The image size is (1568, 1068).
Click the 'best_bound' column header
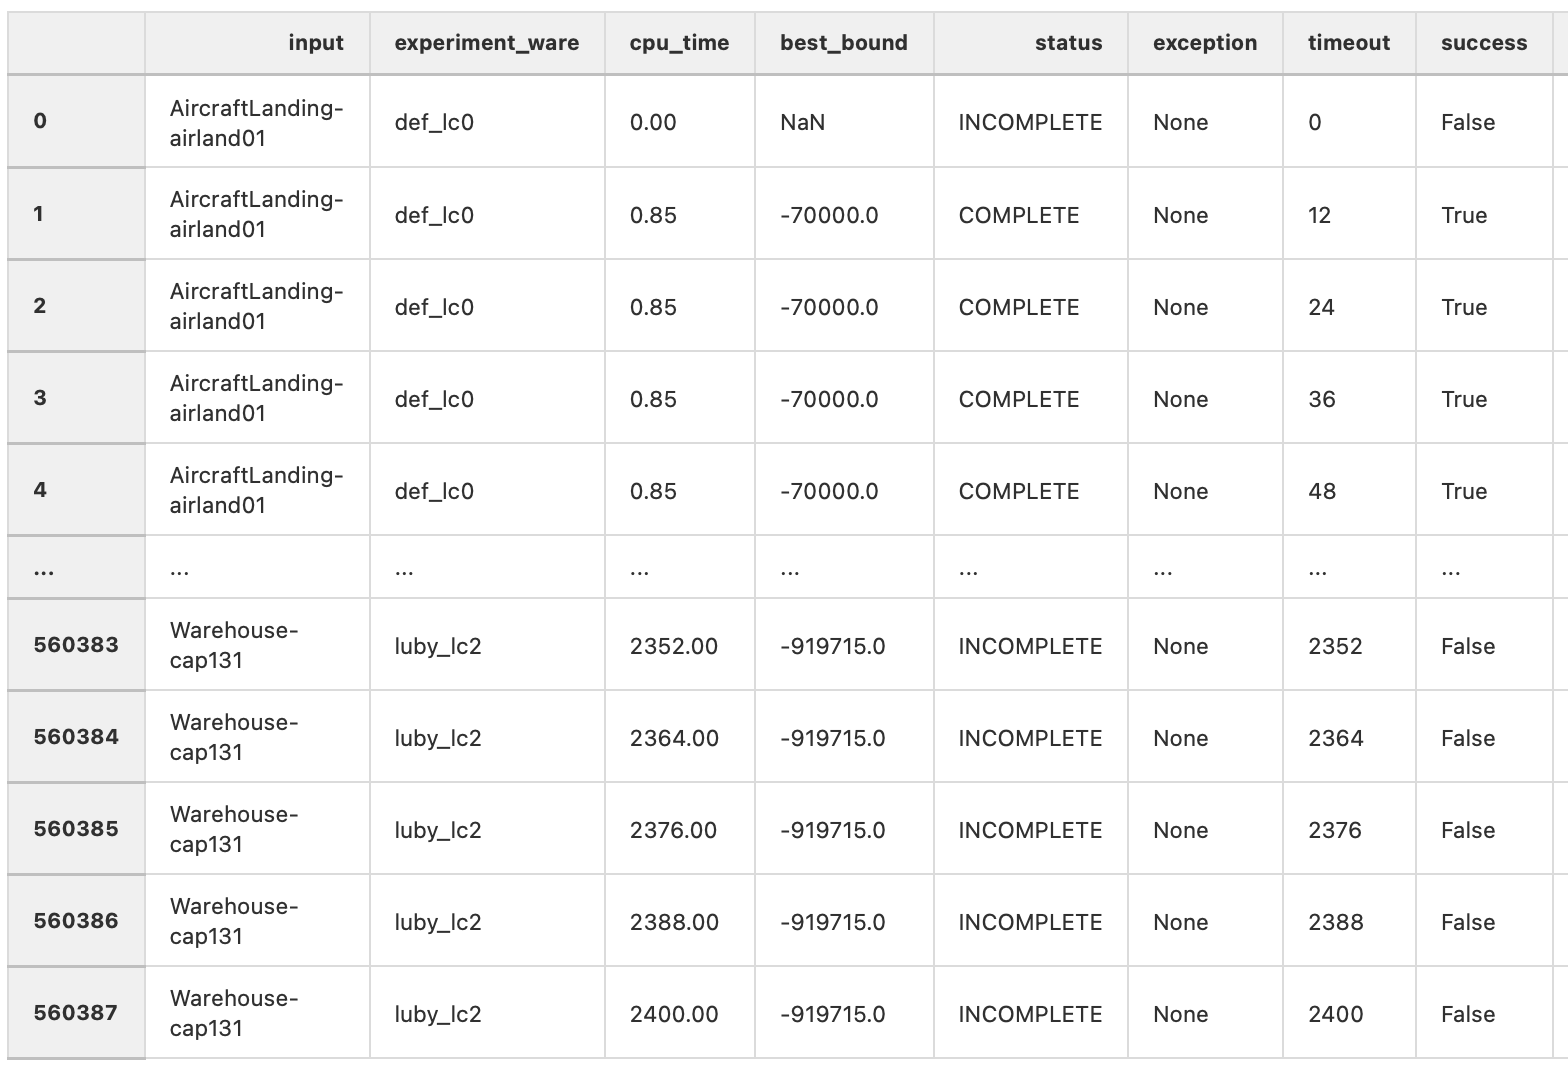click(x=844, y=43)
